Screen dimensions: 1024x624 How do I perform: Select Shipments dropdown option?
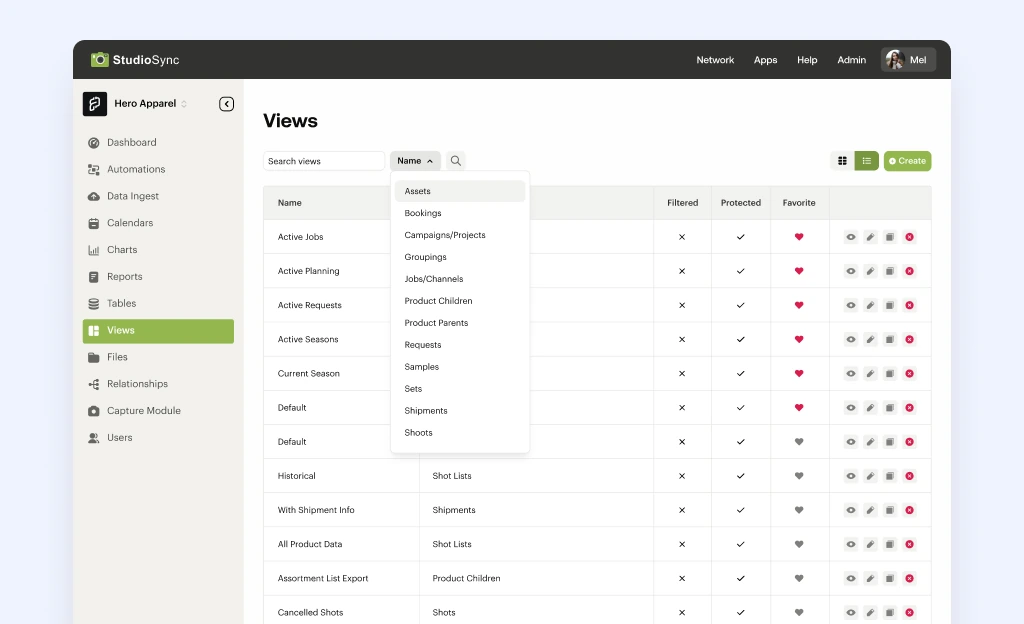click(460, 411)
